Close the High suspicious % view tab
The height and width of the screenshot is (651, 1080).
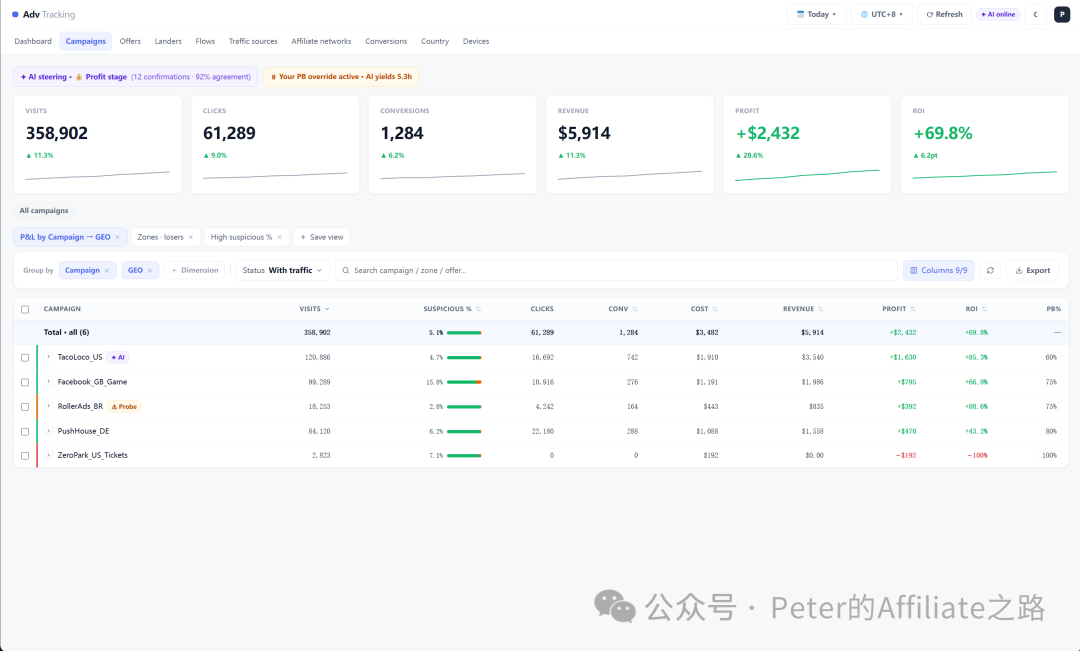click(279, 237)
